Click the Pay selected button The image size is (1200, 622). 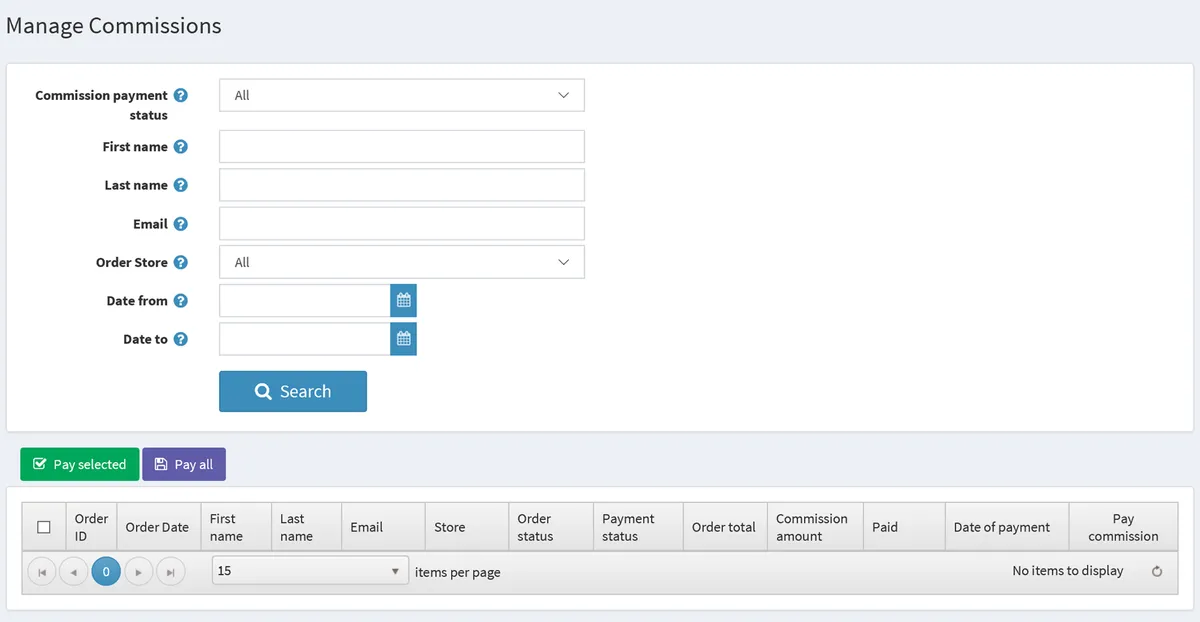80,464
